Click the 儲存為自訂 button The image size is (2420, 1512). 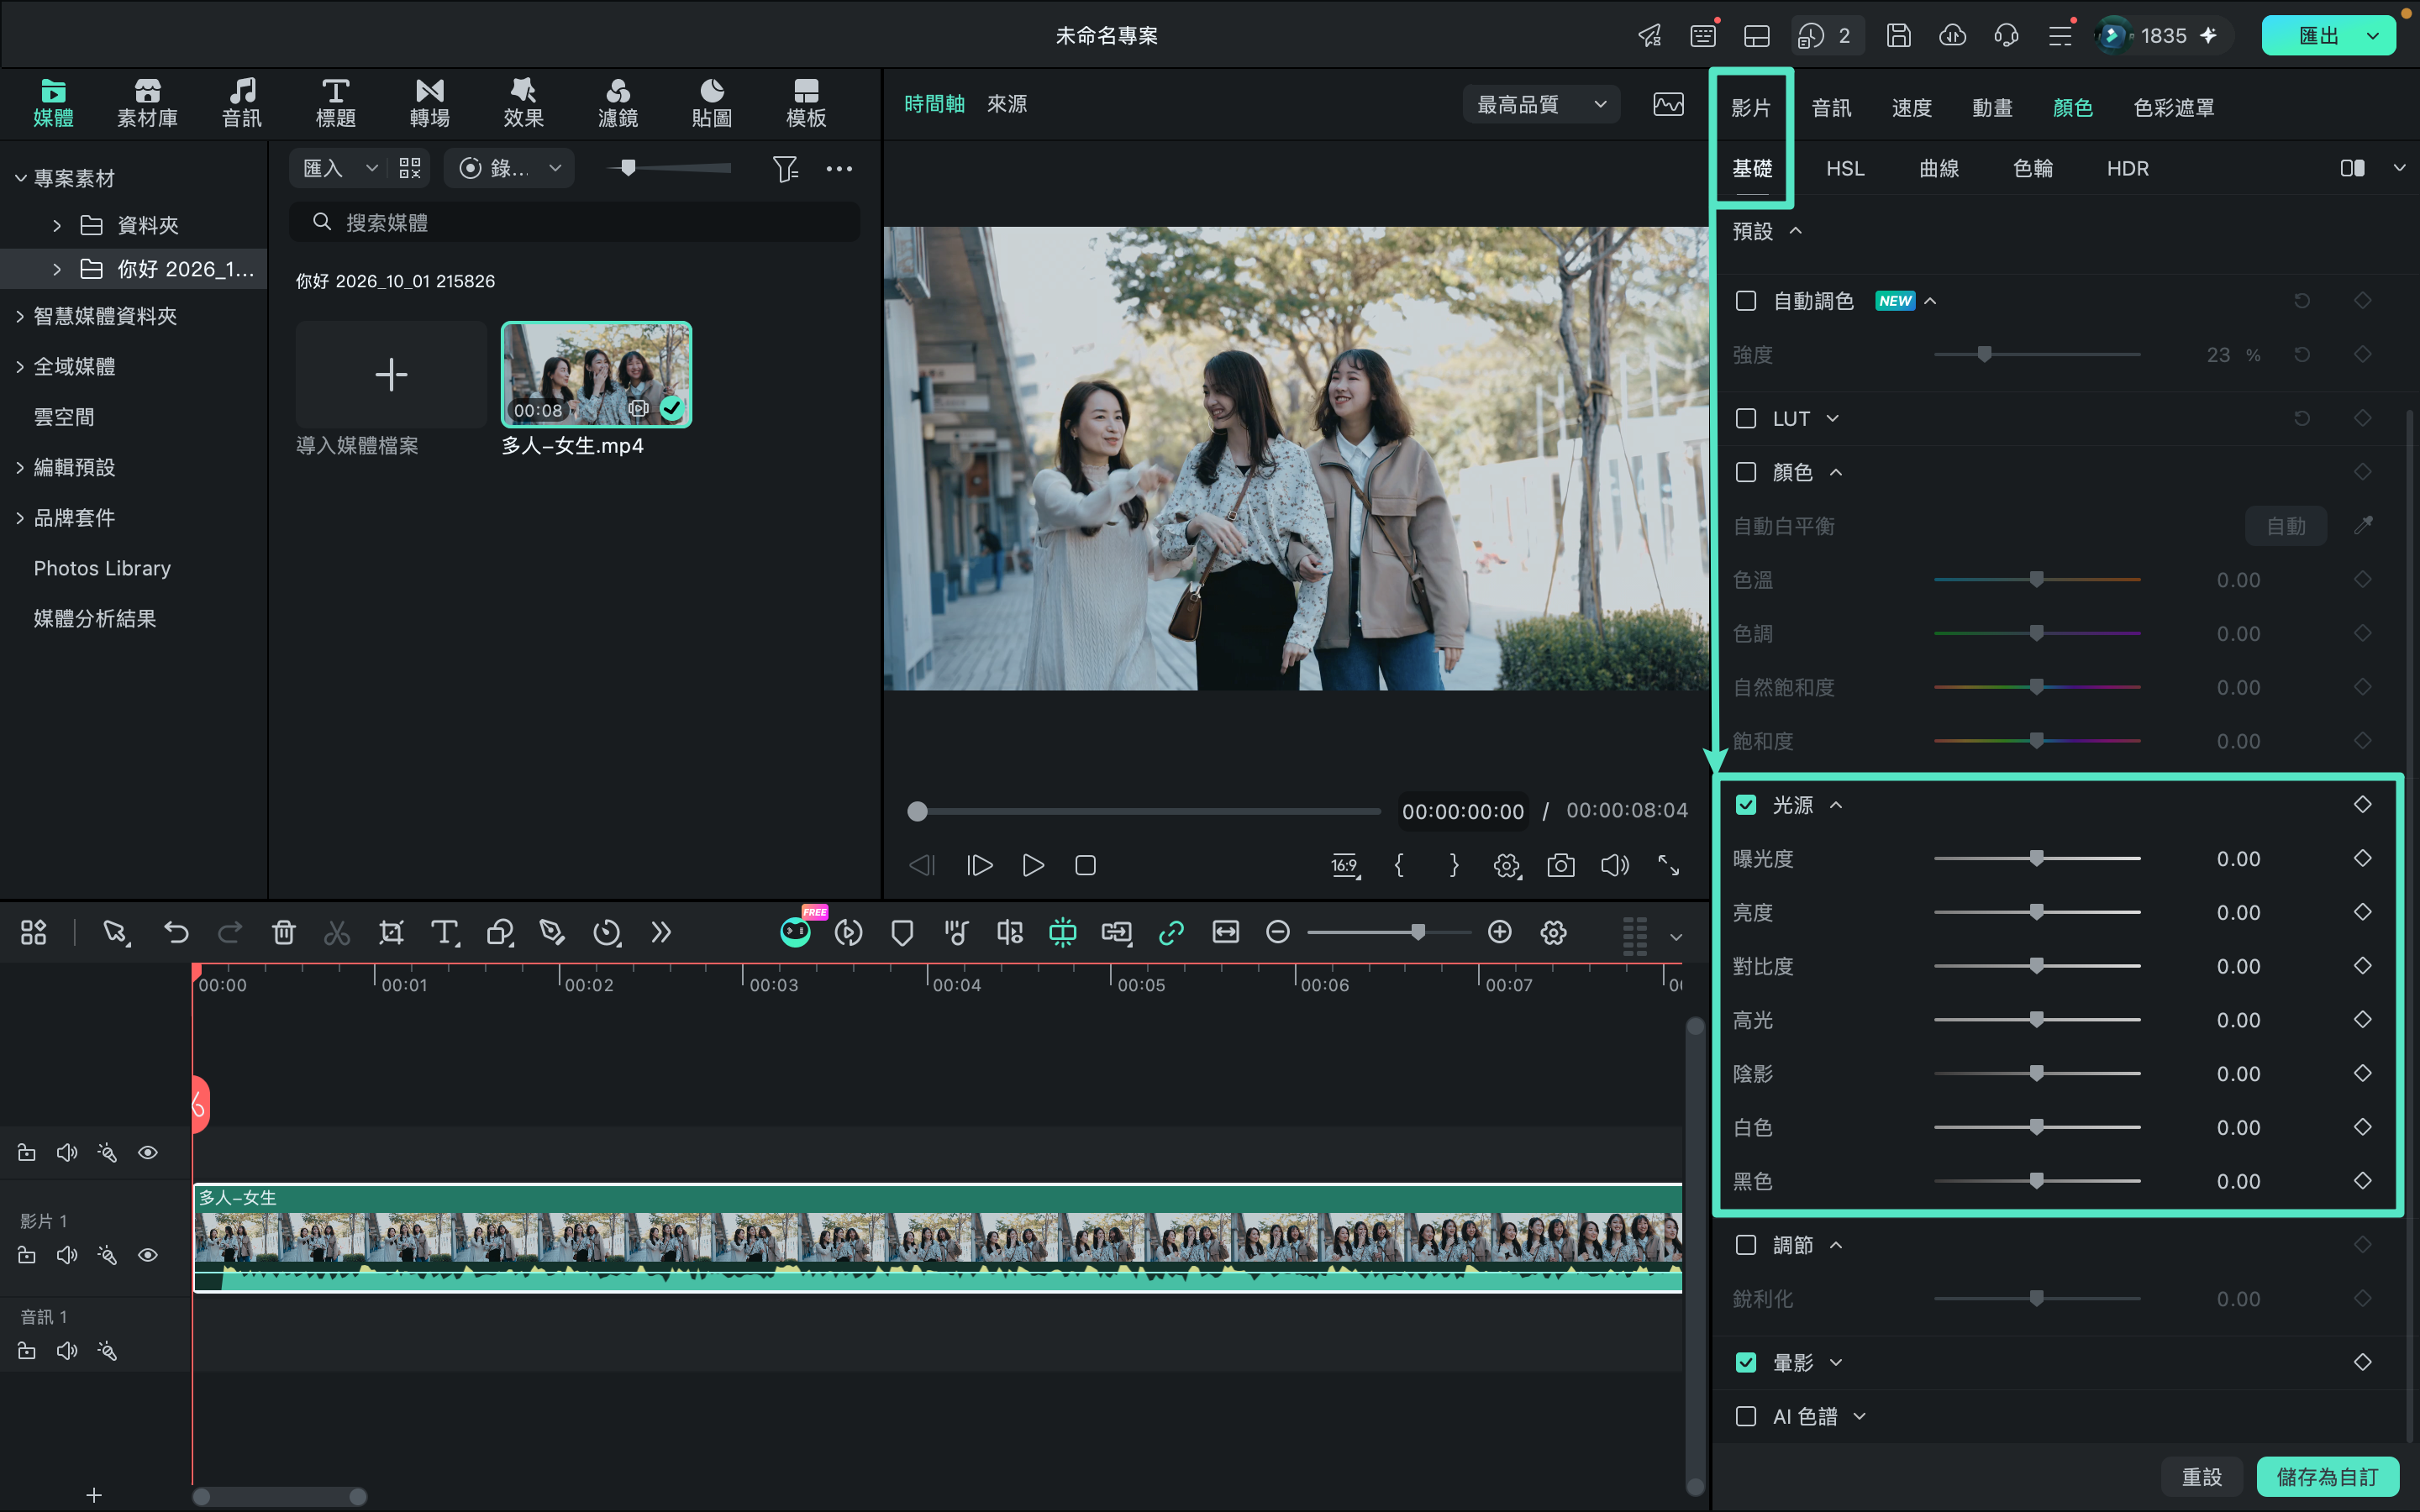point(2327,1476)
